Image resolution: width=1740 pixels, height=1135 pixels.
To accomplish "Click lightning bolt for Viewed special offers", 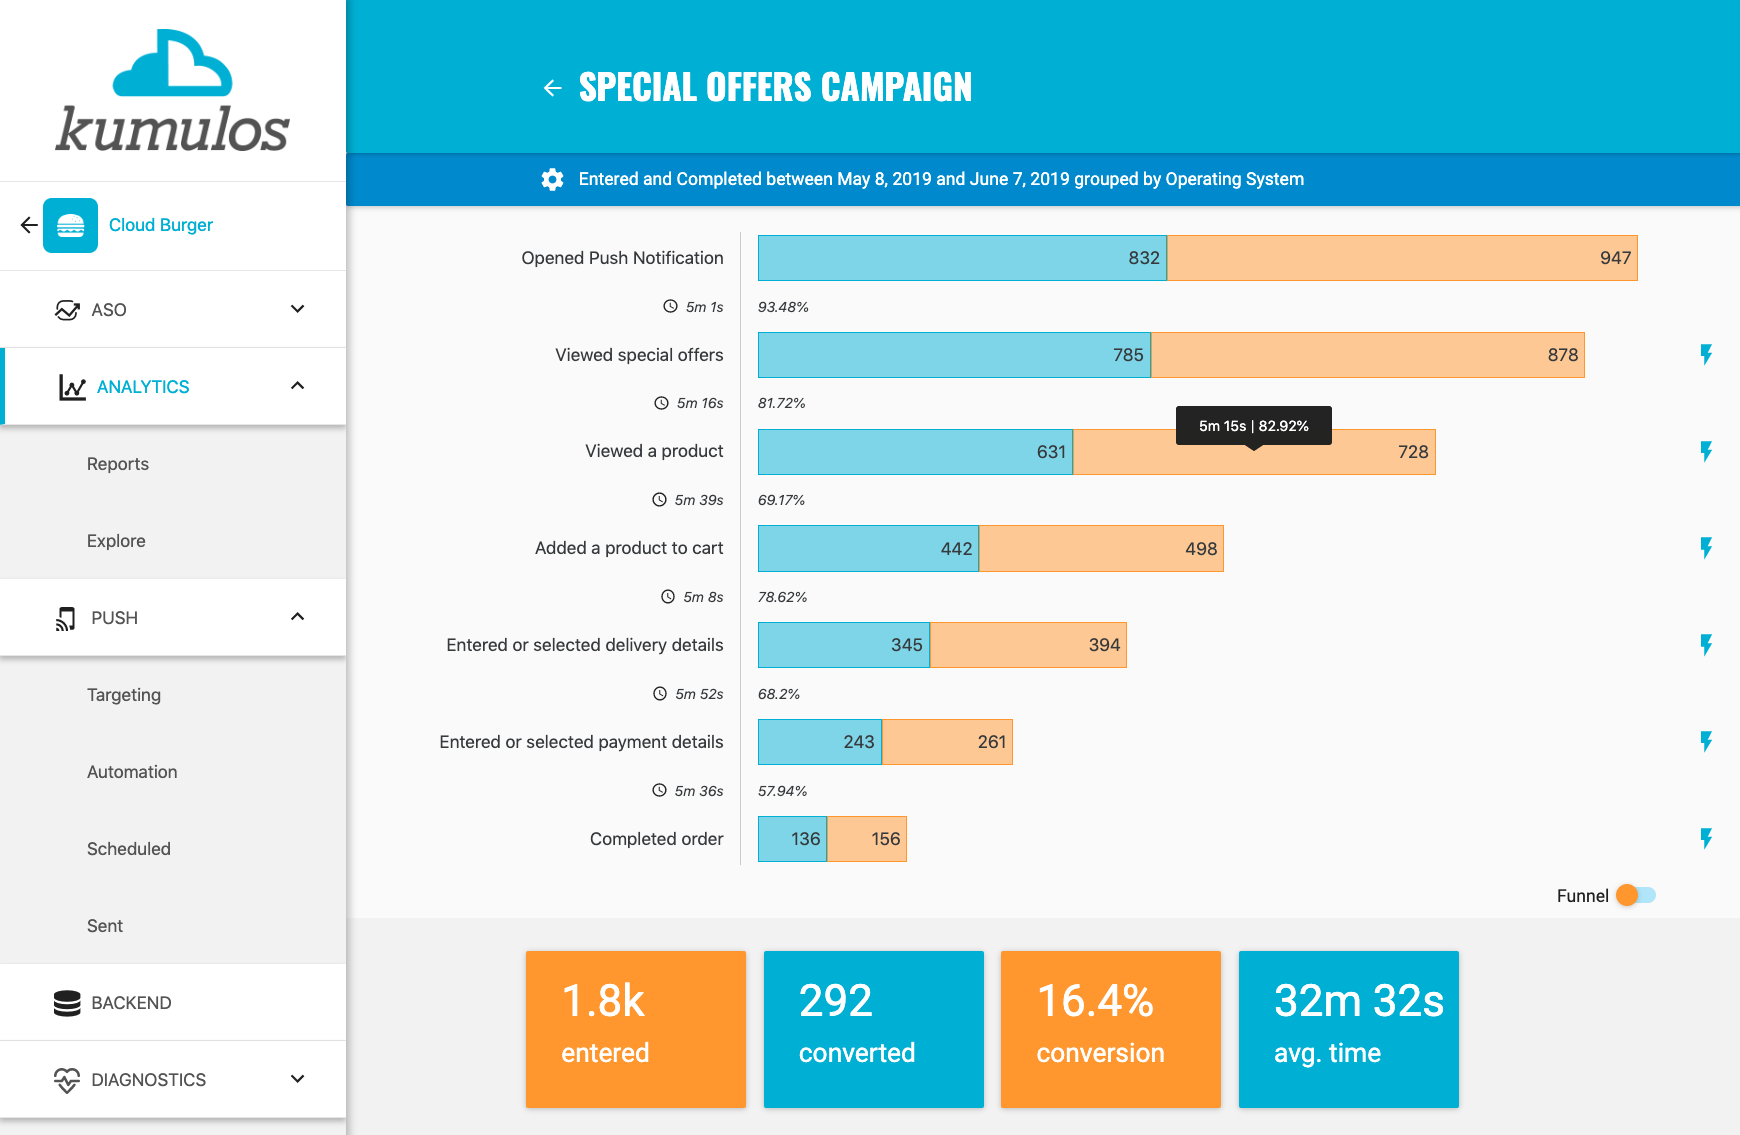I will (x=1706, y=354).
